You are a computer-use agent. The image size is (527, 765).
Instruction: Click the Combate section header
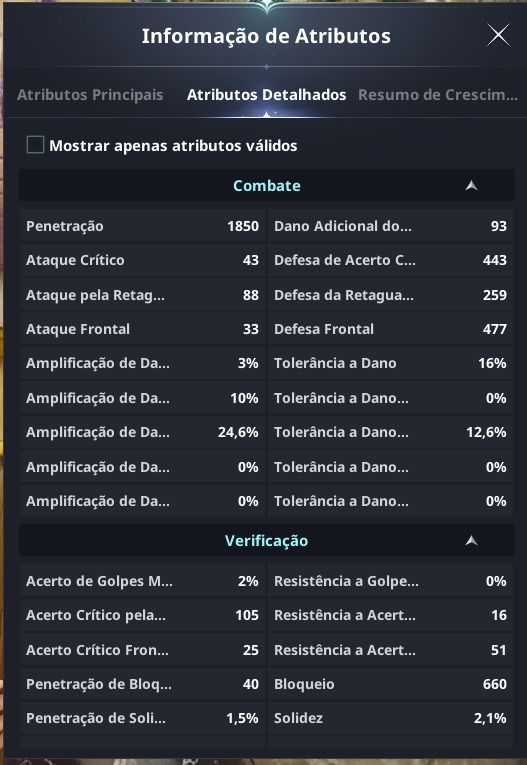pos(267,185)
